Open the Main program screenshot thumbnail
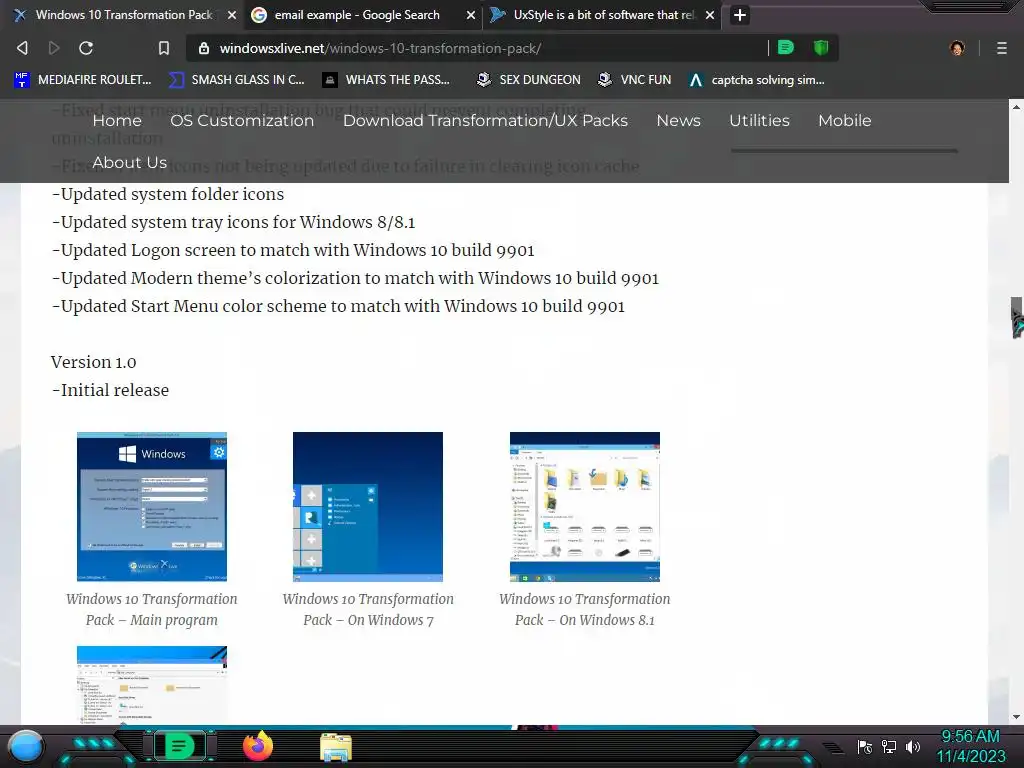 pyautogui.click(x=152, y=507)
